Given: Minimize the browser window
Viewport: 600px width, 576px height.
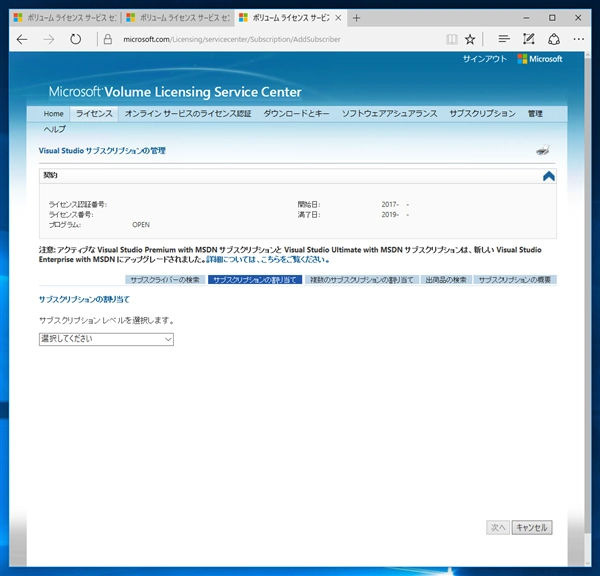Looking at the screenshot, I should [x=527, y=18].
